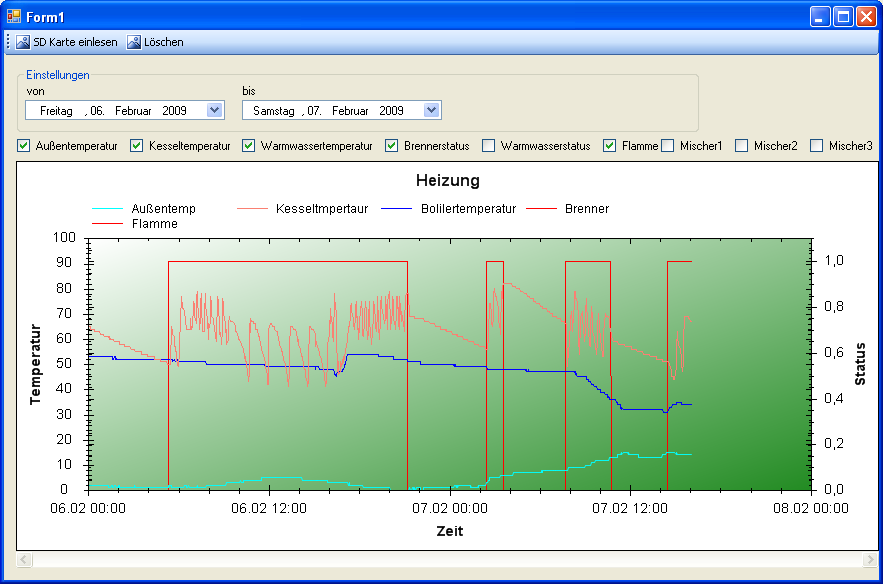
Task: Select year '2009' in the bis date field
Action: [391, 111]
